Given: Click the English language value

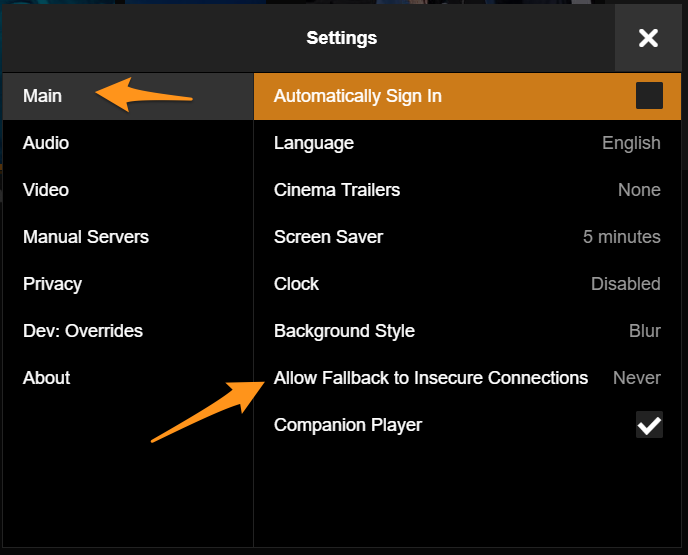Looking at the screenshot, I should pos(631,143).
